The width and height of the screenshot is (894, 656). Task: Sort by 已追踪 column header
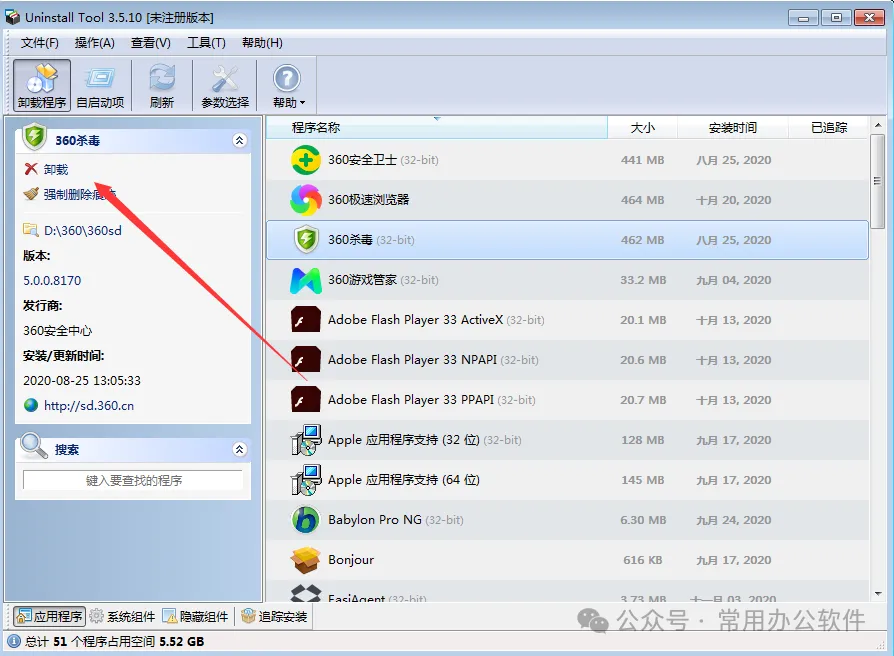pos(829,127)
